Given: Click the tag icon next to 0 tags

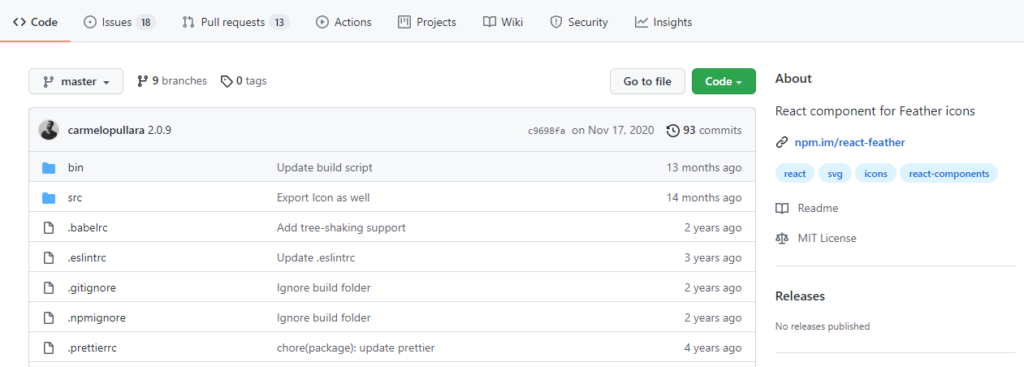Looking at the screenshot, I should pos(227,82).
